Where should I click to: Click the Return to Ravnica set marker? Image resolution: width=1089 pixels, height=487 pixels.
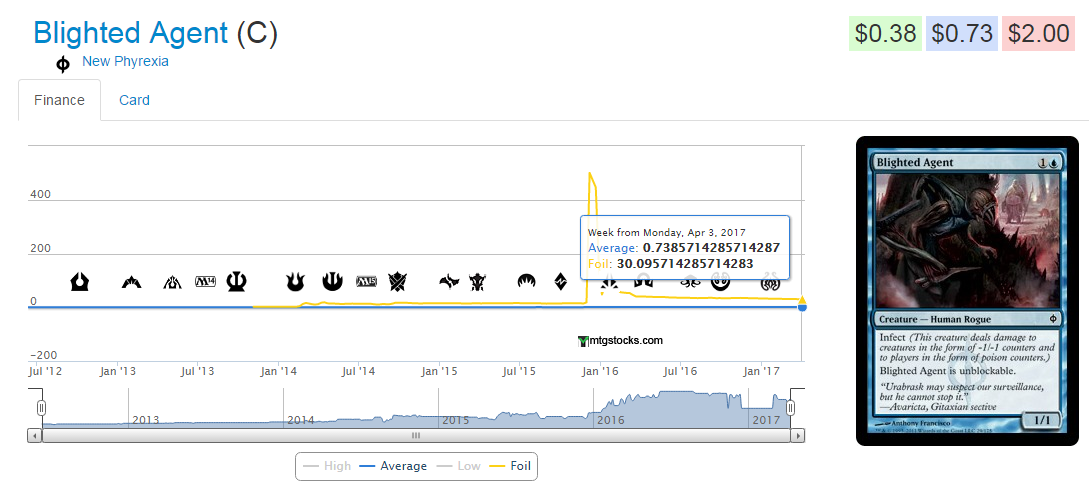80,281
